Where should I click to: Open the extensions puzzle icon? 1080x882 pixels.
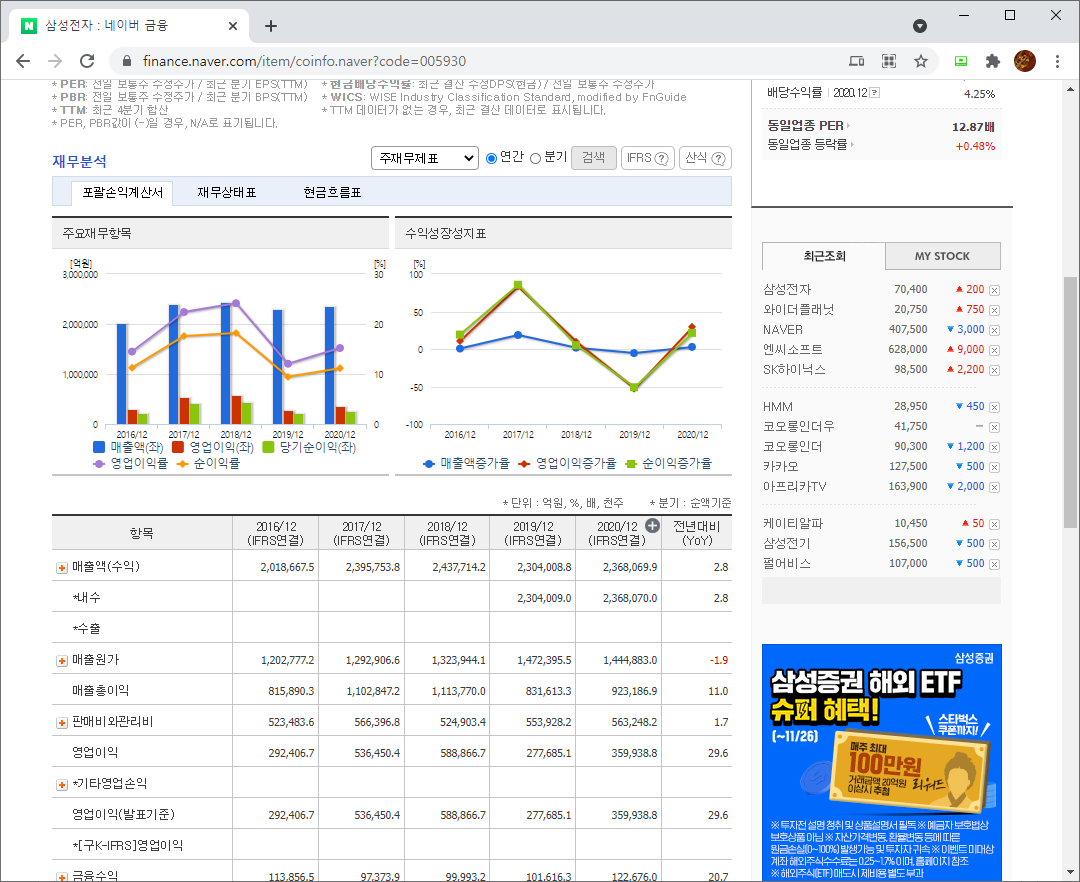pos(993,61)
